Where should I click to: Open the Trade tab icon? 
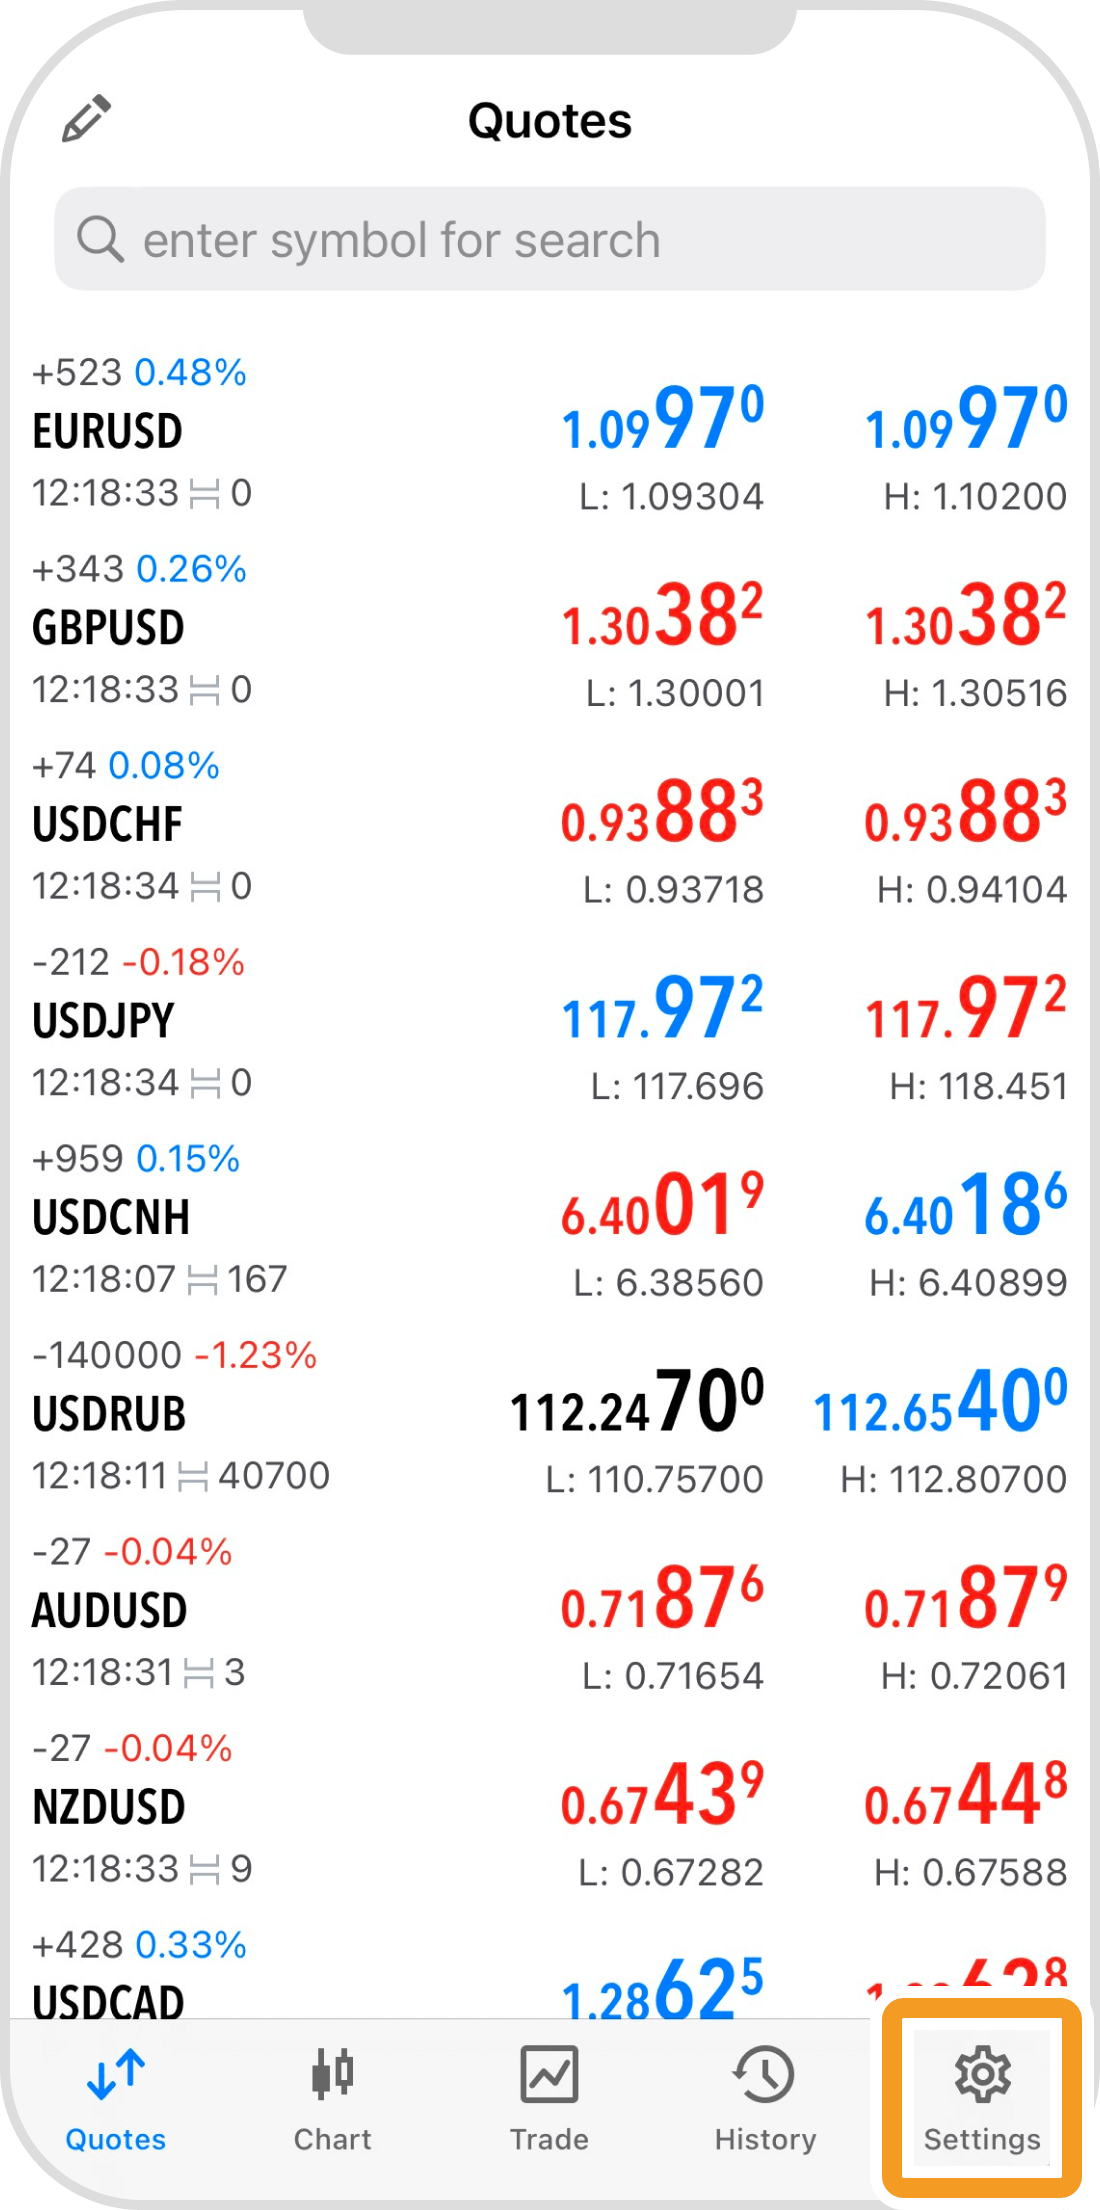(x=549, y=2073)
